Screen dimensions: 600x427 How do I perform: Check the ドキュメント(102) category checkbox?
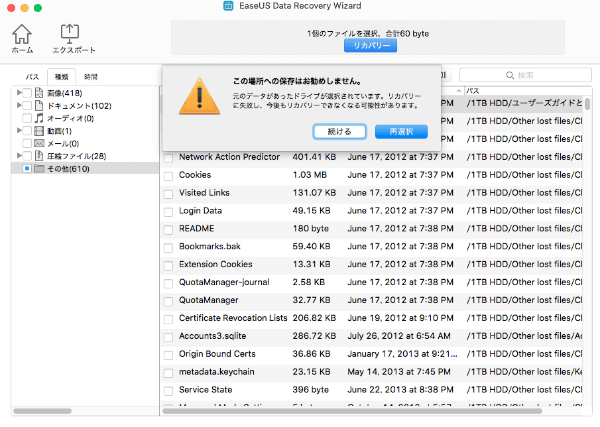(27, 106)
